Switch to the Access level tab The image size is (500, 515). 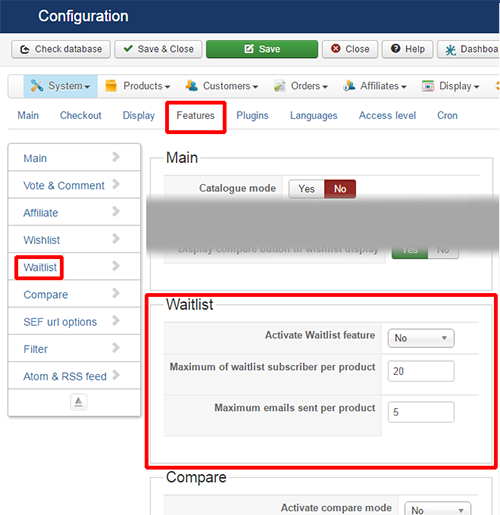point(387,115)
